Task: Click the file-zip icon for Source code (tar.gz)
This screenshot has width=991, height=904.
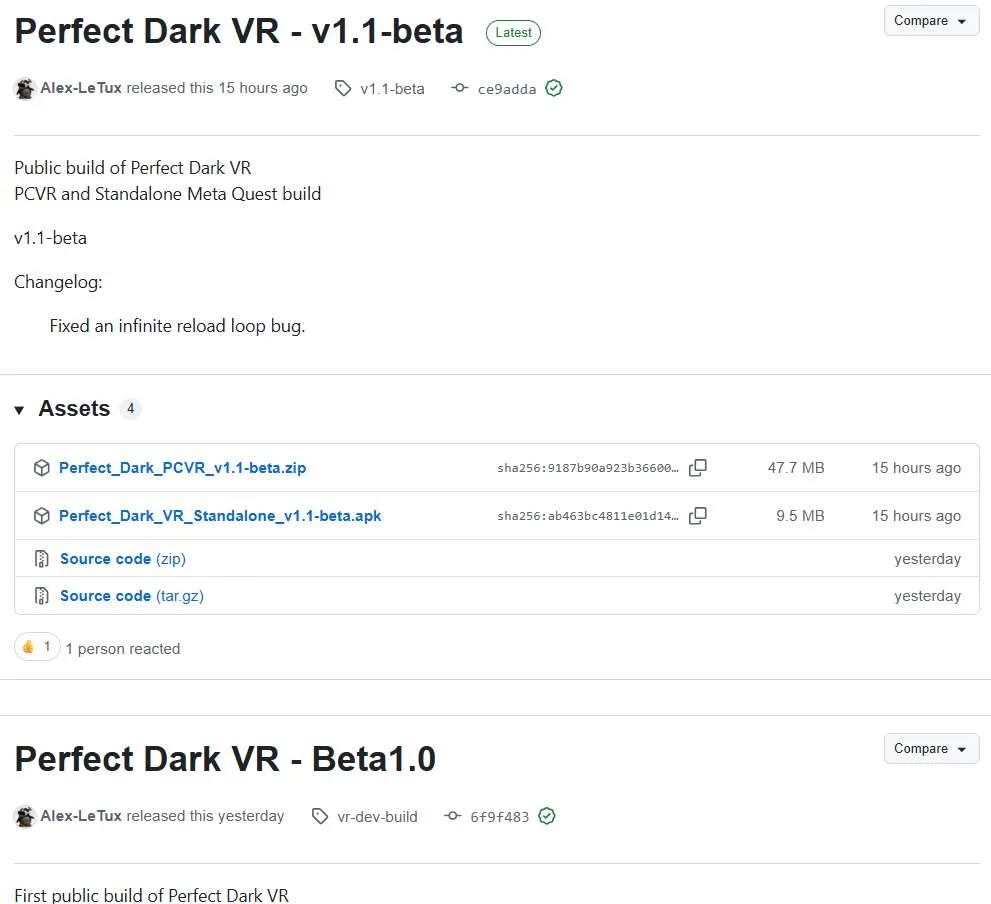Action: pos(42,596)
